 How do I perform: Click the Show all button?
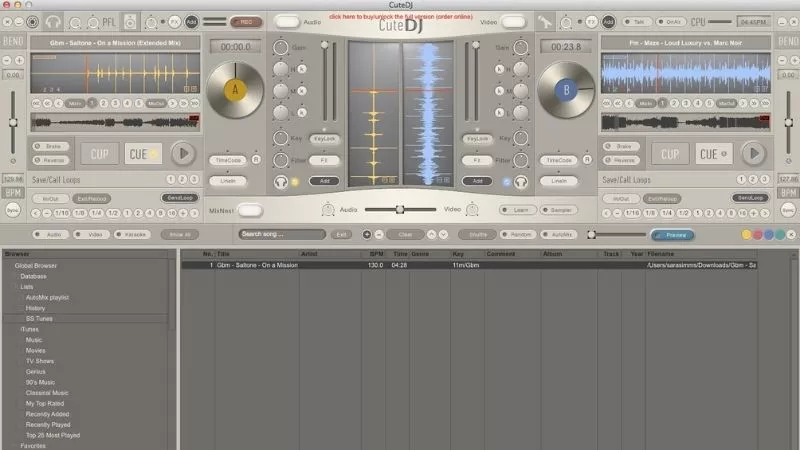coord(180,234)
